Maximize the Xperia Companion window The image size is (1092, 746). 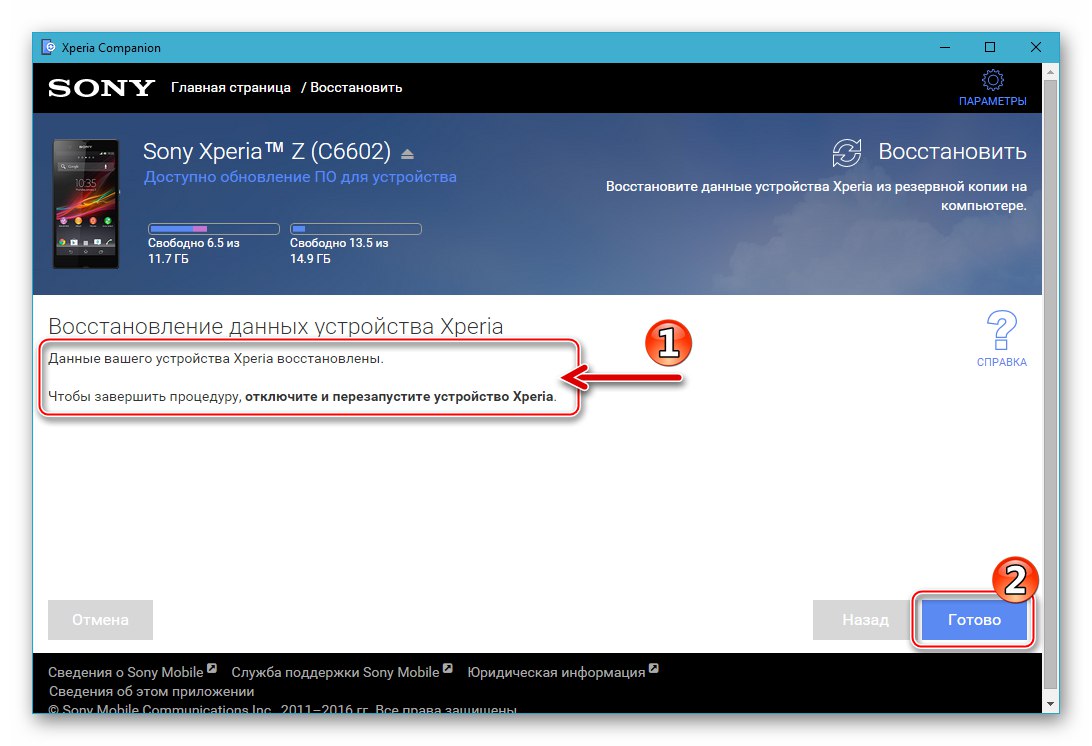pos(990,47)
